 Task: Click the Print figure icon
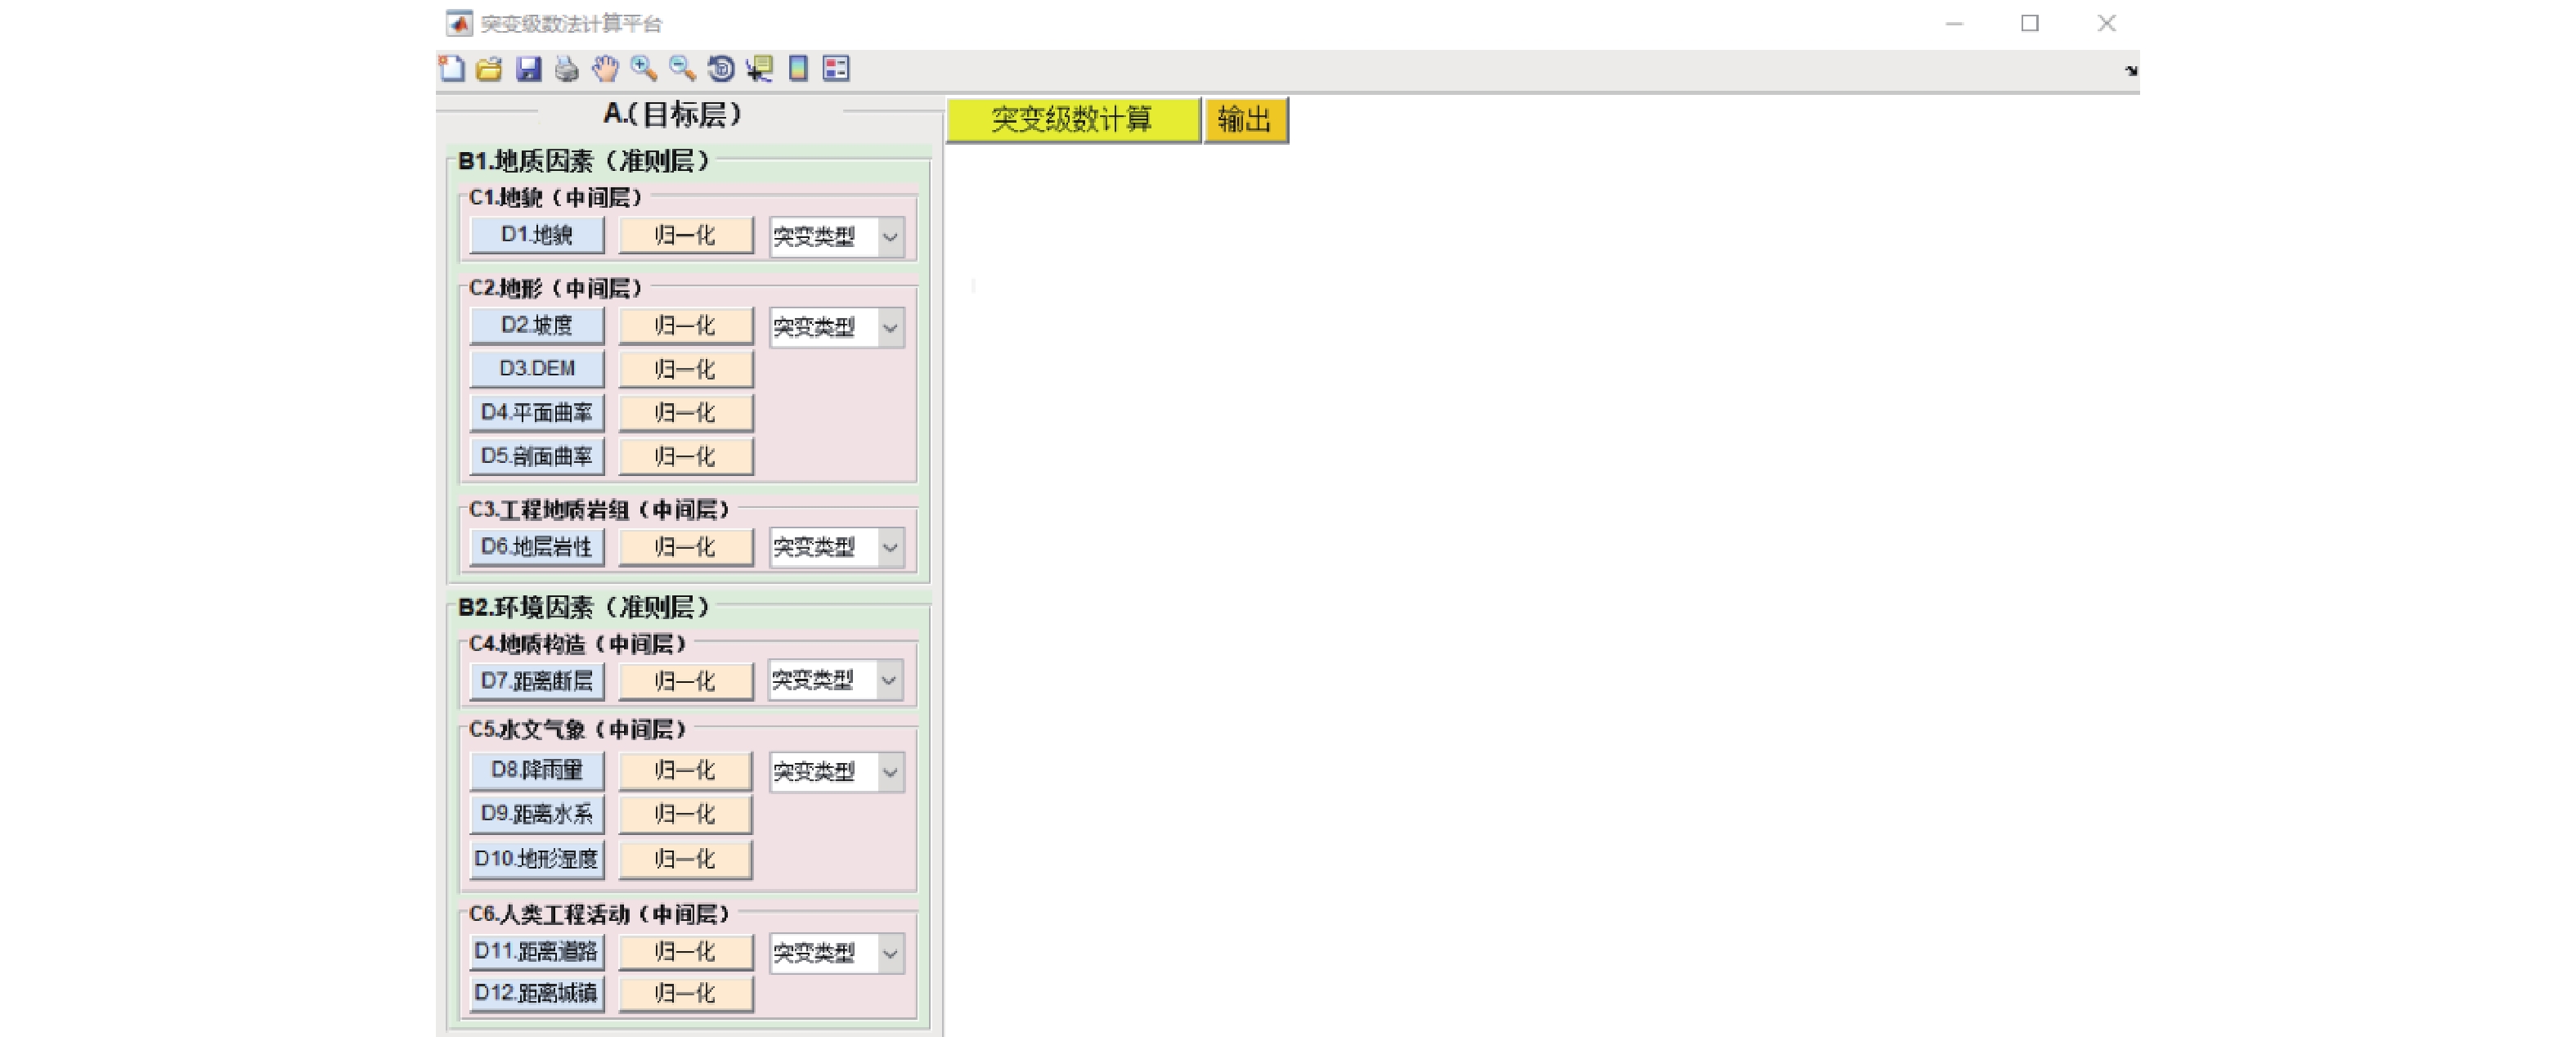point(566,68)
